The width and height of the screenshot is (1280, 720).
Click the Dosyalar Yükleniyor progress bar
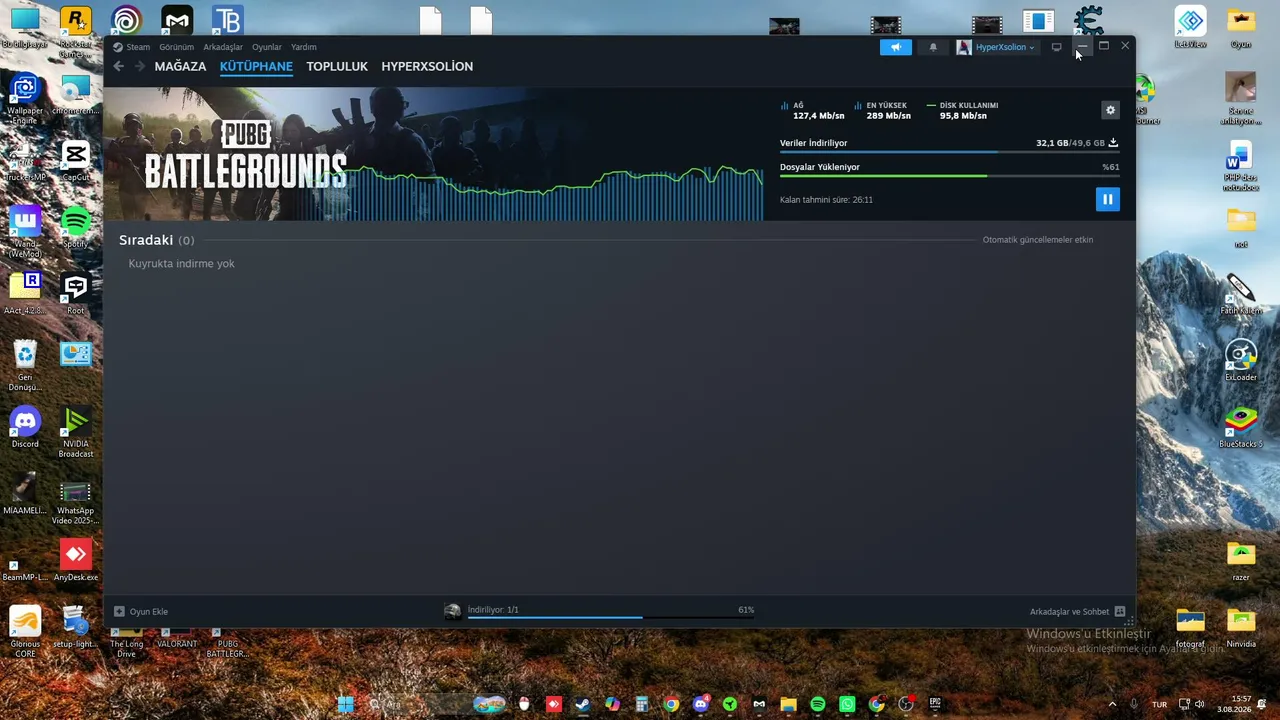[949, 176]
